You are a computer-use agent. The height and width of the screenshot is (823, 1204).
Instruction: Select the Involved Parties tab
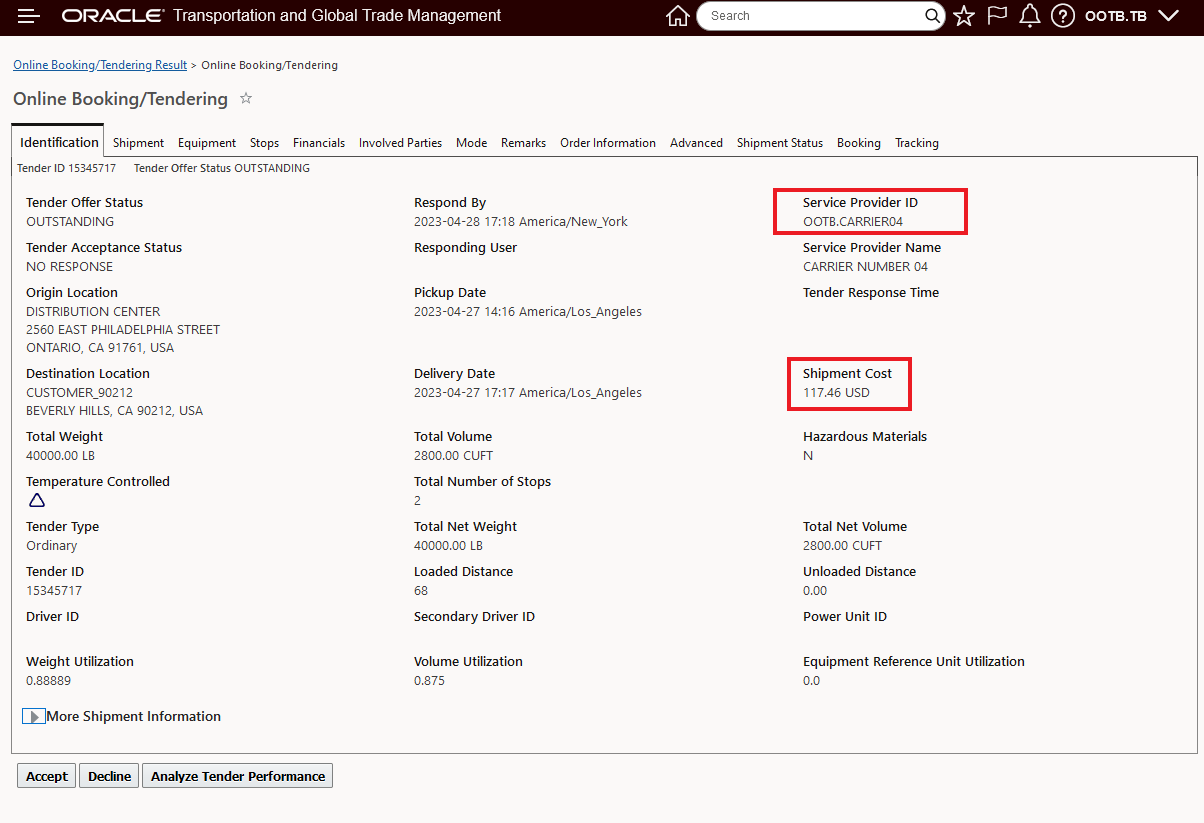tap(400, 143)
